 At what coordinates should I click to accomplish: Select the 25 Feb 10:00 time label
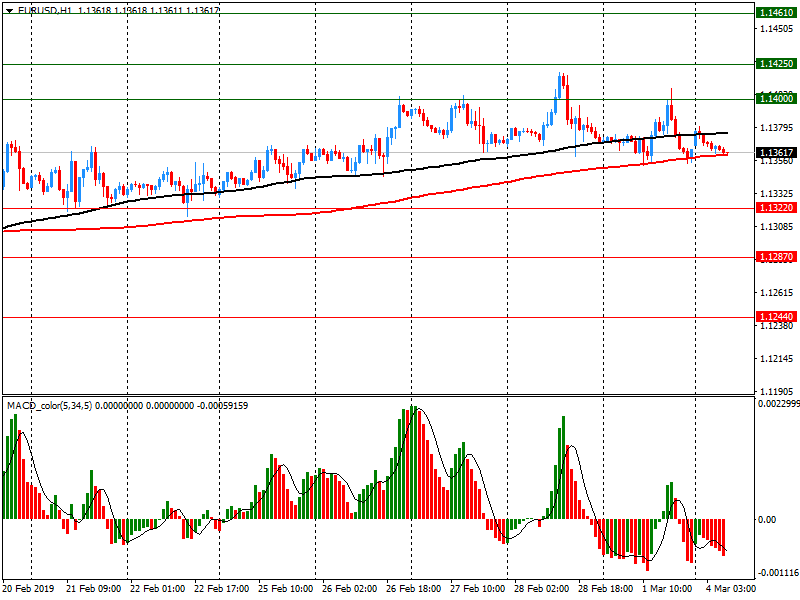pyautogui.click(x=285, y=589)
